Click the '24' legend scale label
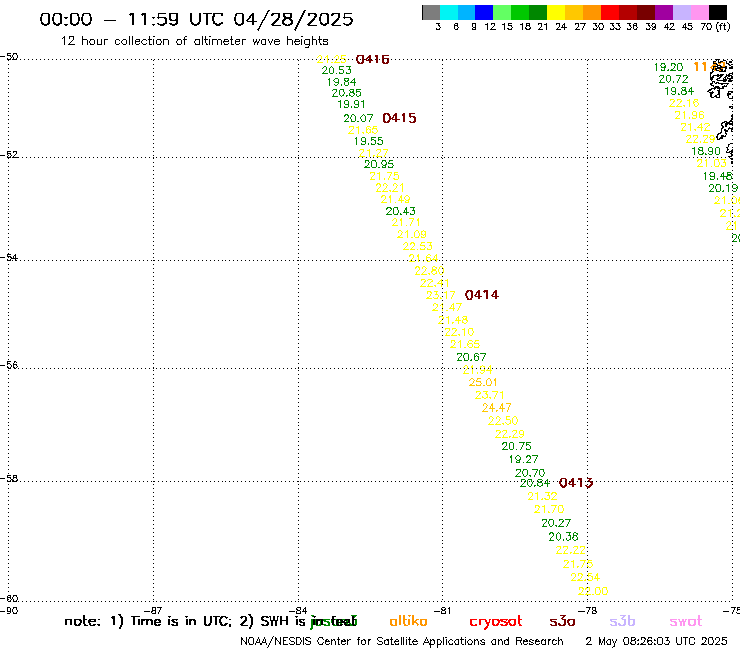Screen dimensions: 740x650 561,27
